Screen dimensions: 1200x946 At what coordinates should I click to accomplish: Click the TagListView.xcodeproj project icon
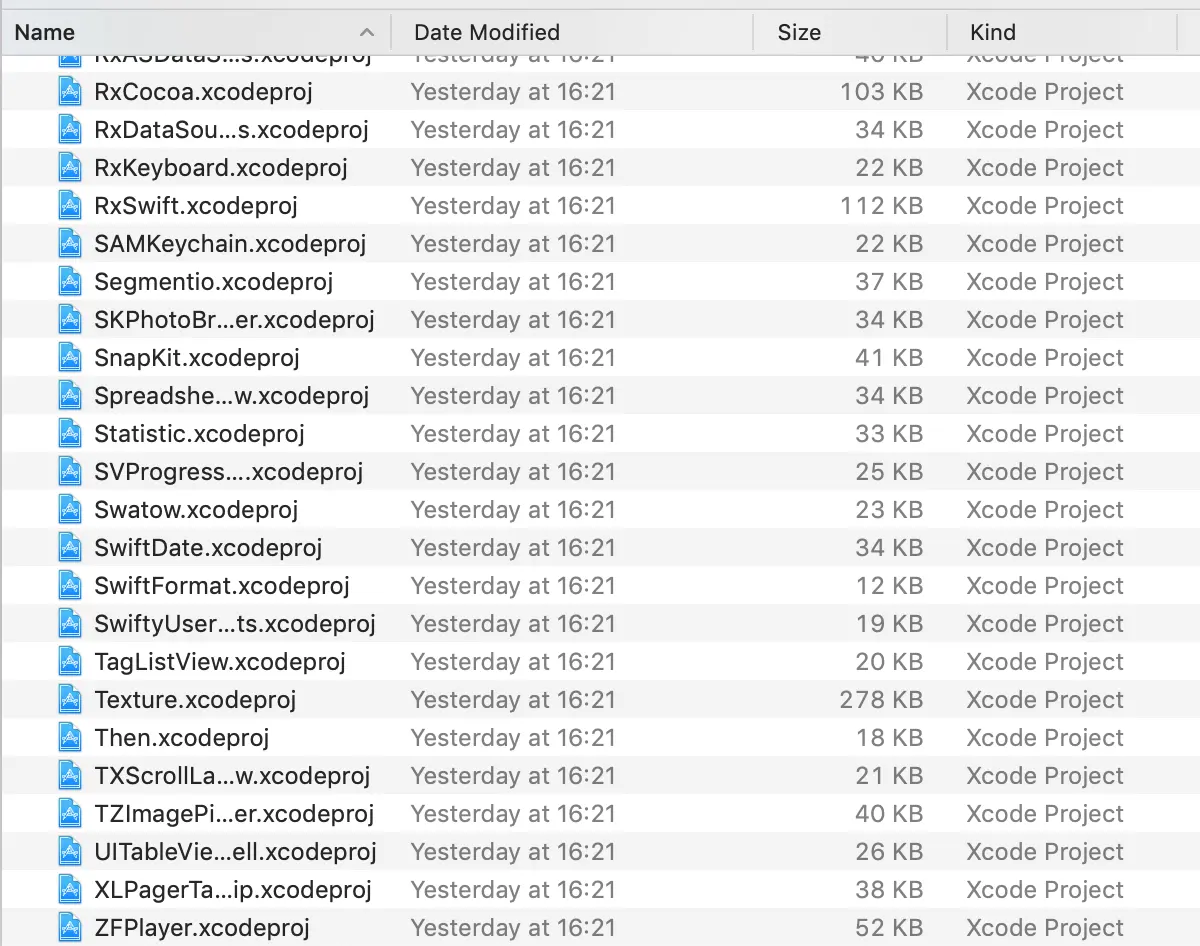(70, 662)
